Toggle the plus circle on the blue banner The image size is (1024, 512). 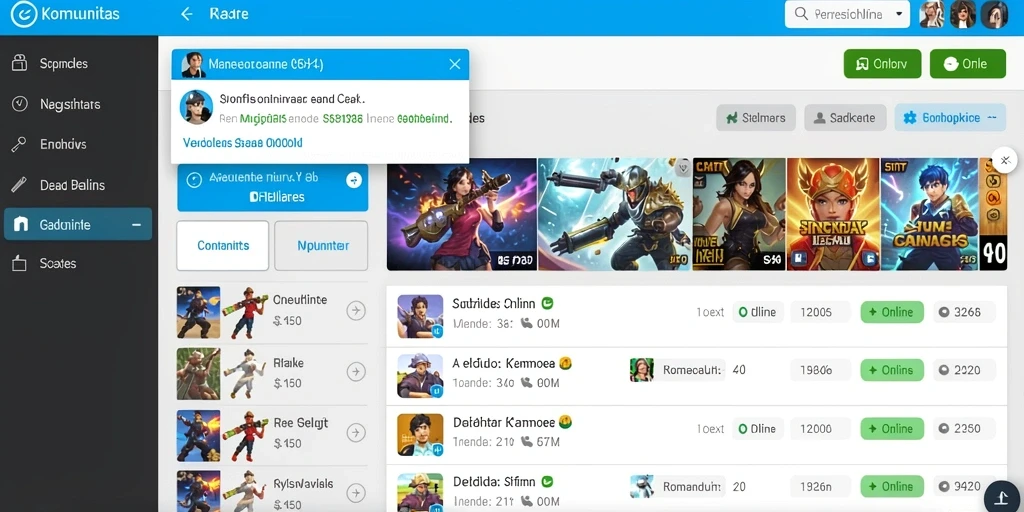[353, 180]
